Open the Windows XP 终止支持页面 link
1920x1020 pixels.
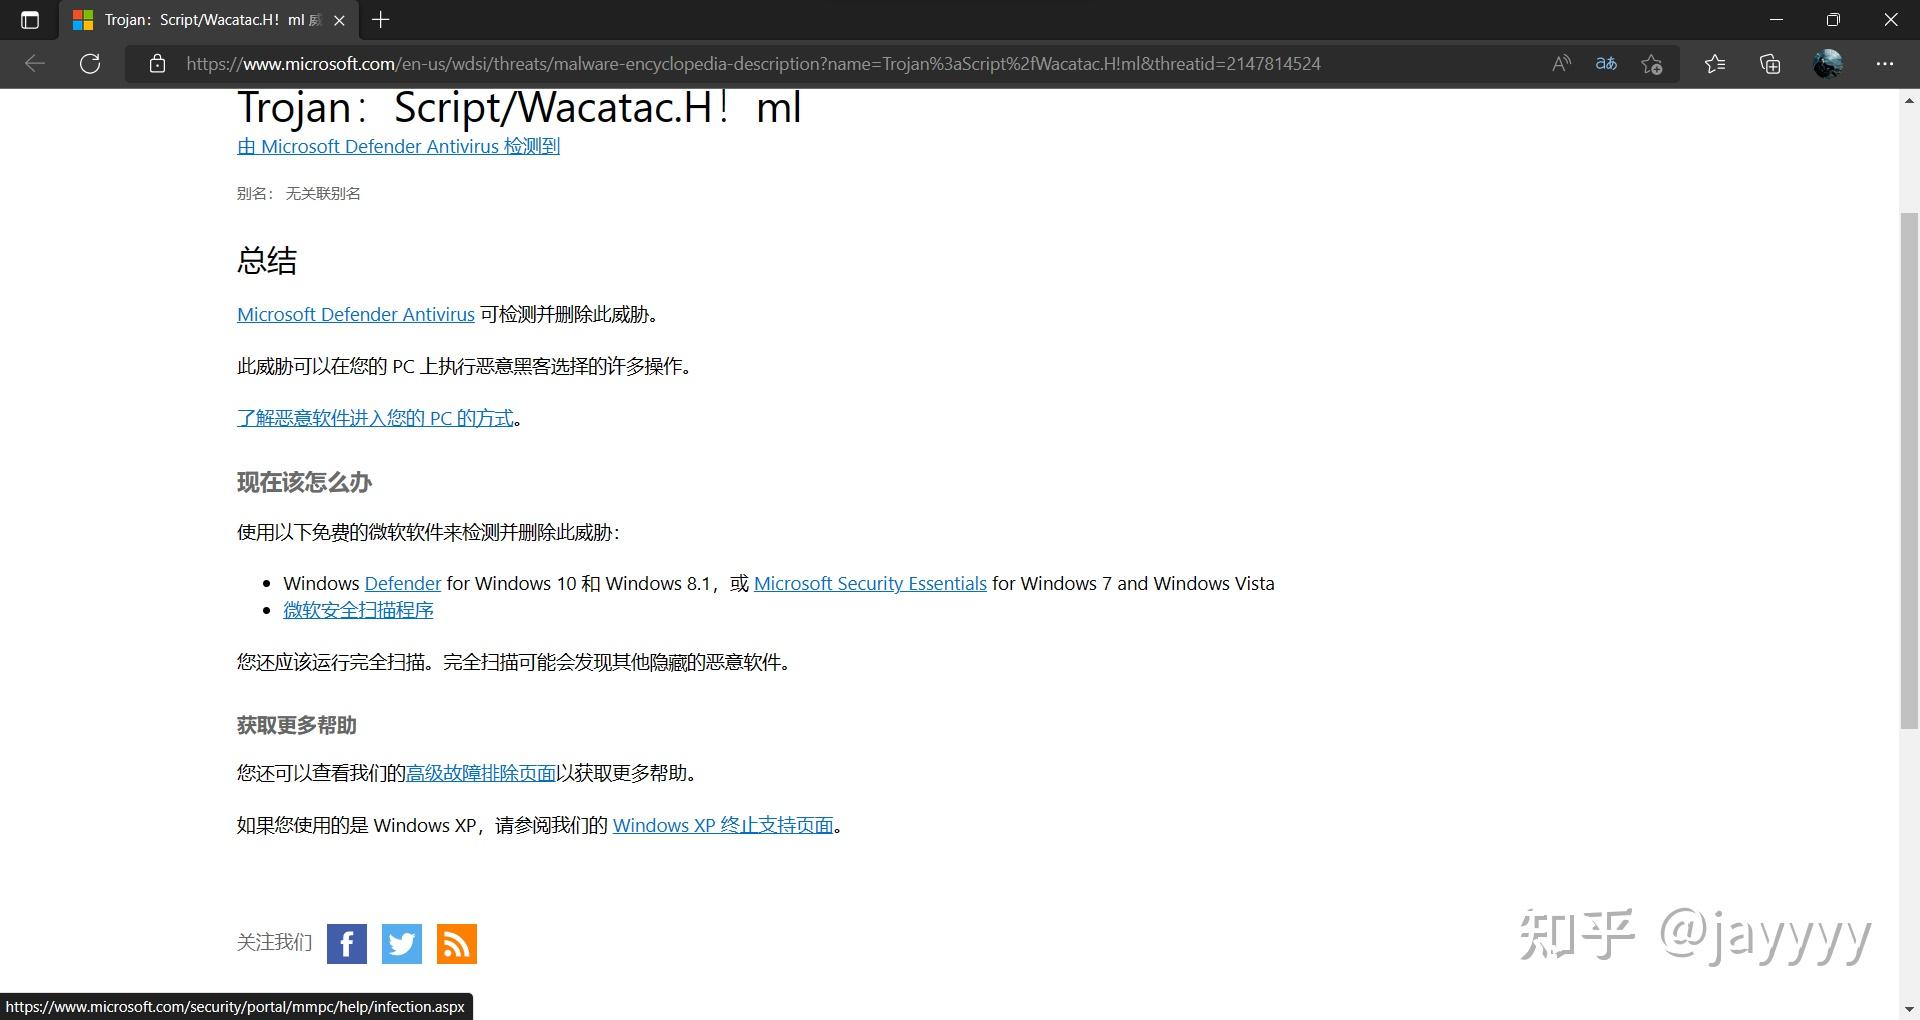pos(723,824)
